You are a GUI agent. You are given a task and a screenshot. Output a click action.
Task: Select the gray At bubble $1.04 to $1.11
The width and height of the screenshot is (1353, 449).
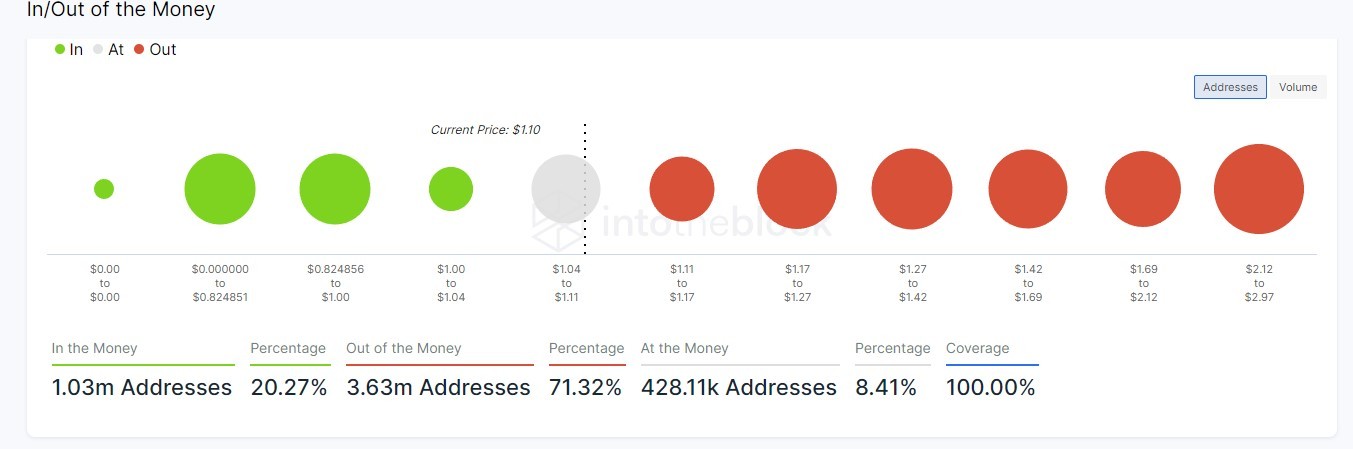(x=566, y=189)
